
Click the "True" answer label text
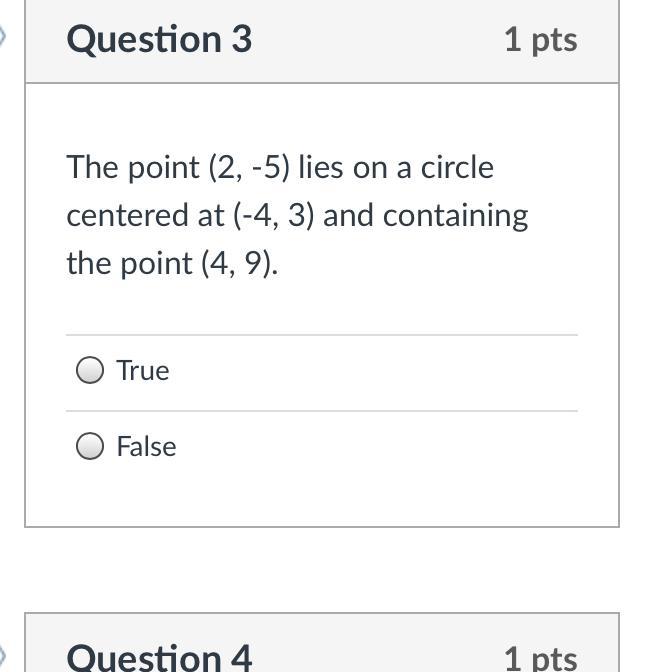pyautogui.click(x=142, y=371)
